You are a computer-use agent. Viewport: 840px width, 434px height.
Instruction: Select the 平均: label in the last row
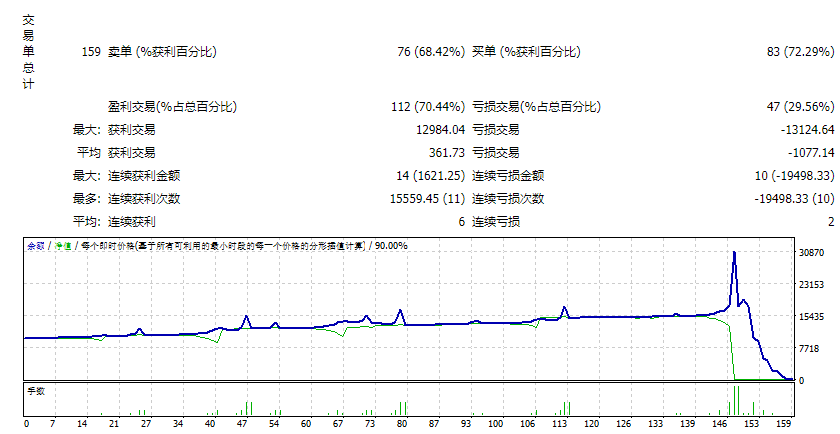click(x=87, y=222)
